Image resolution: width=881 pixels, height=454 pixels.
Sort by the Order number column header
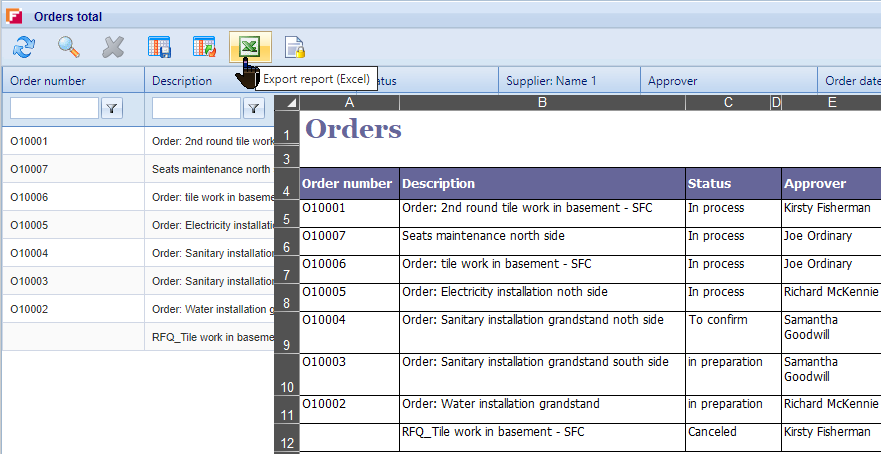click(x=48, y=81)
